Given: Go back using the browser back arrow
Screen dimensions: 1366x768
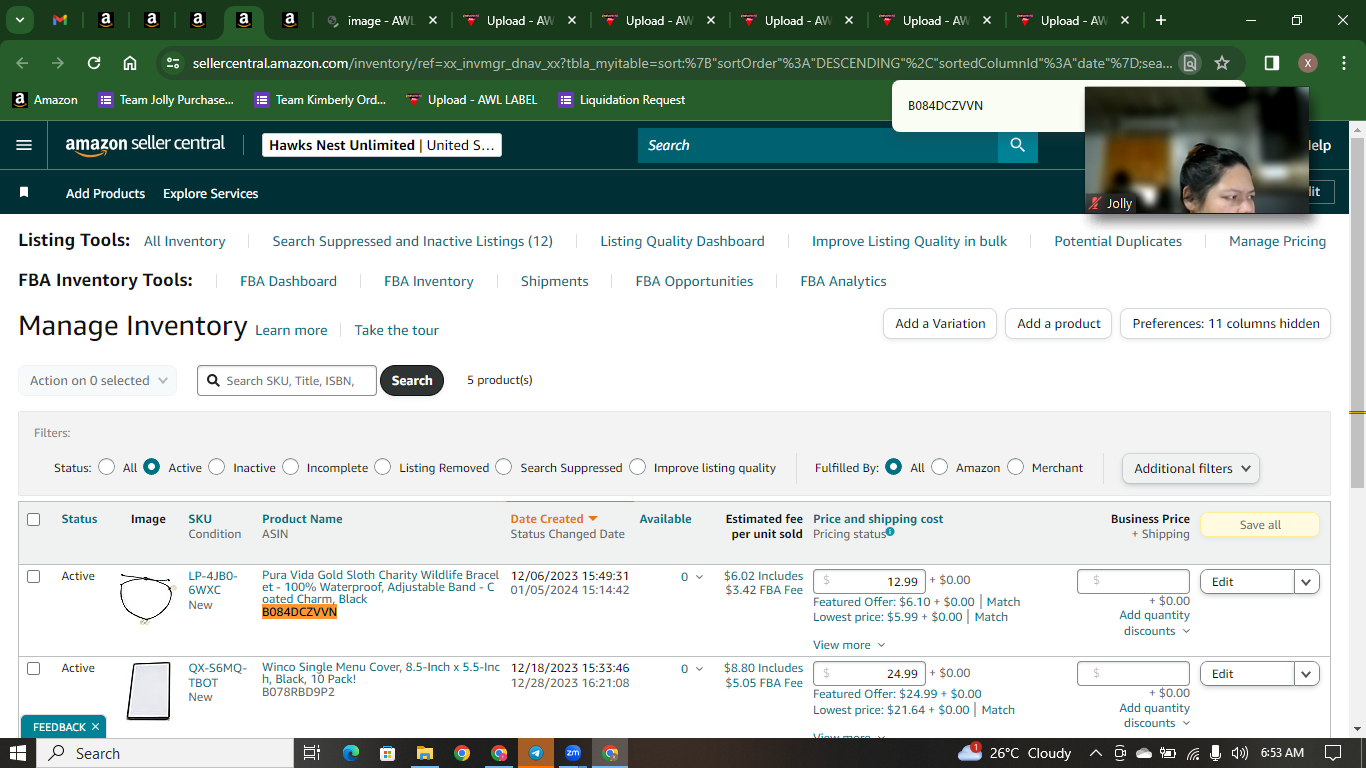Looking at the screenshot, I should [x=22, y=63].
